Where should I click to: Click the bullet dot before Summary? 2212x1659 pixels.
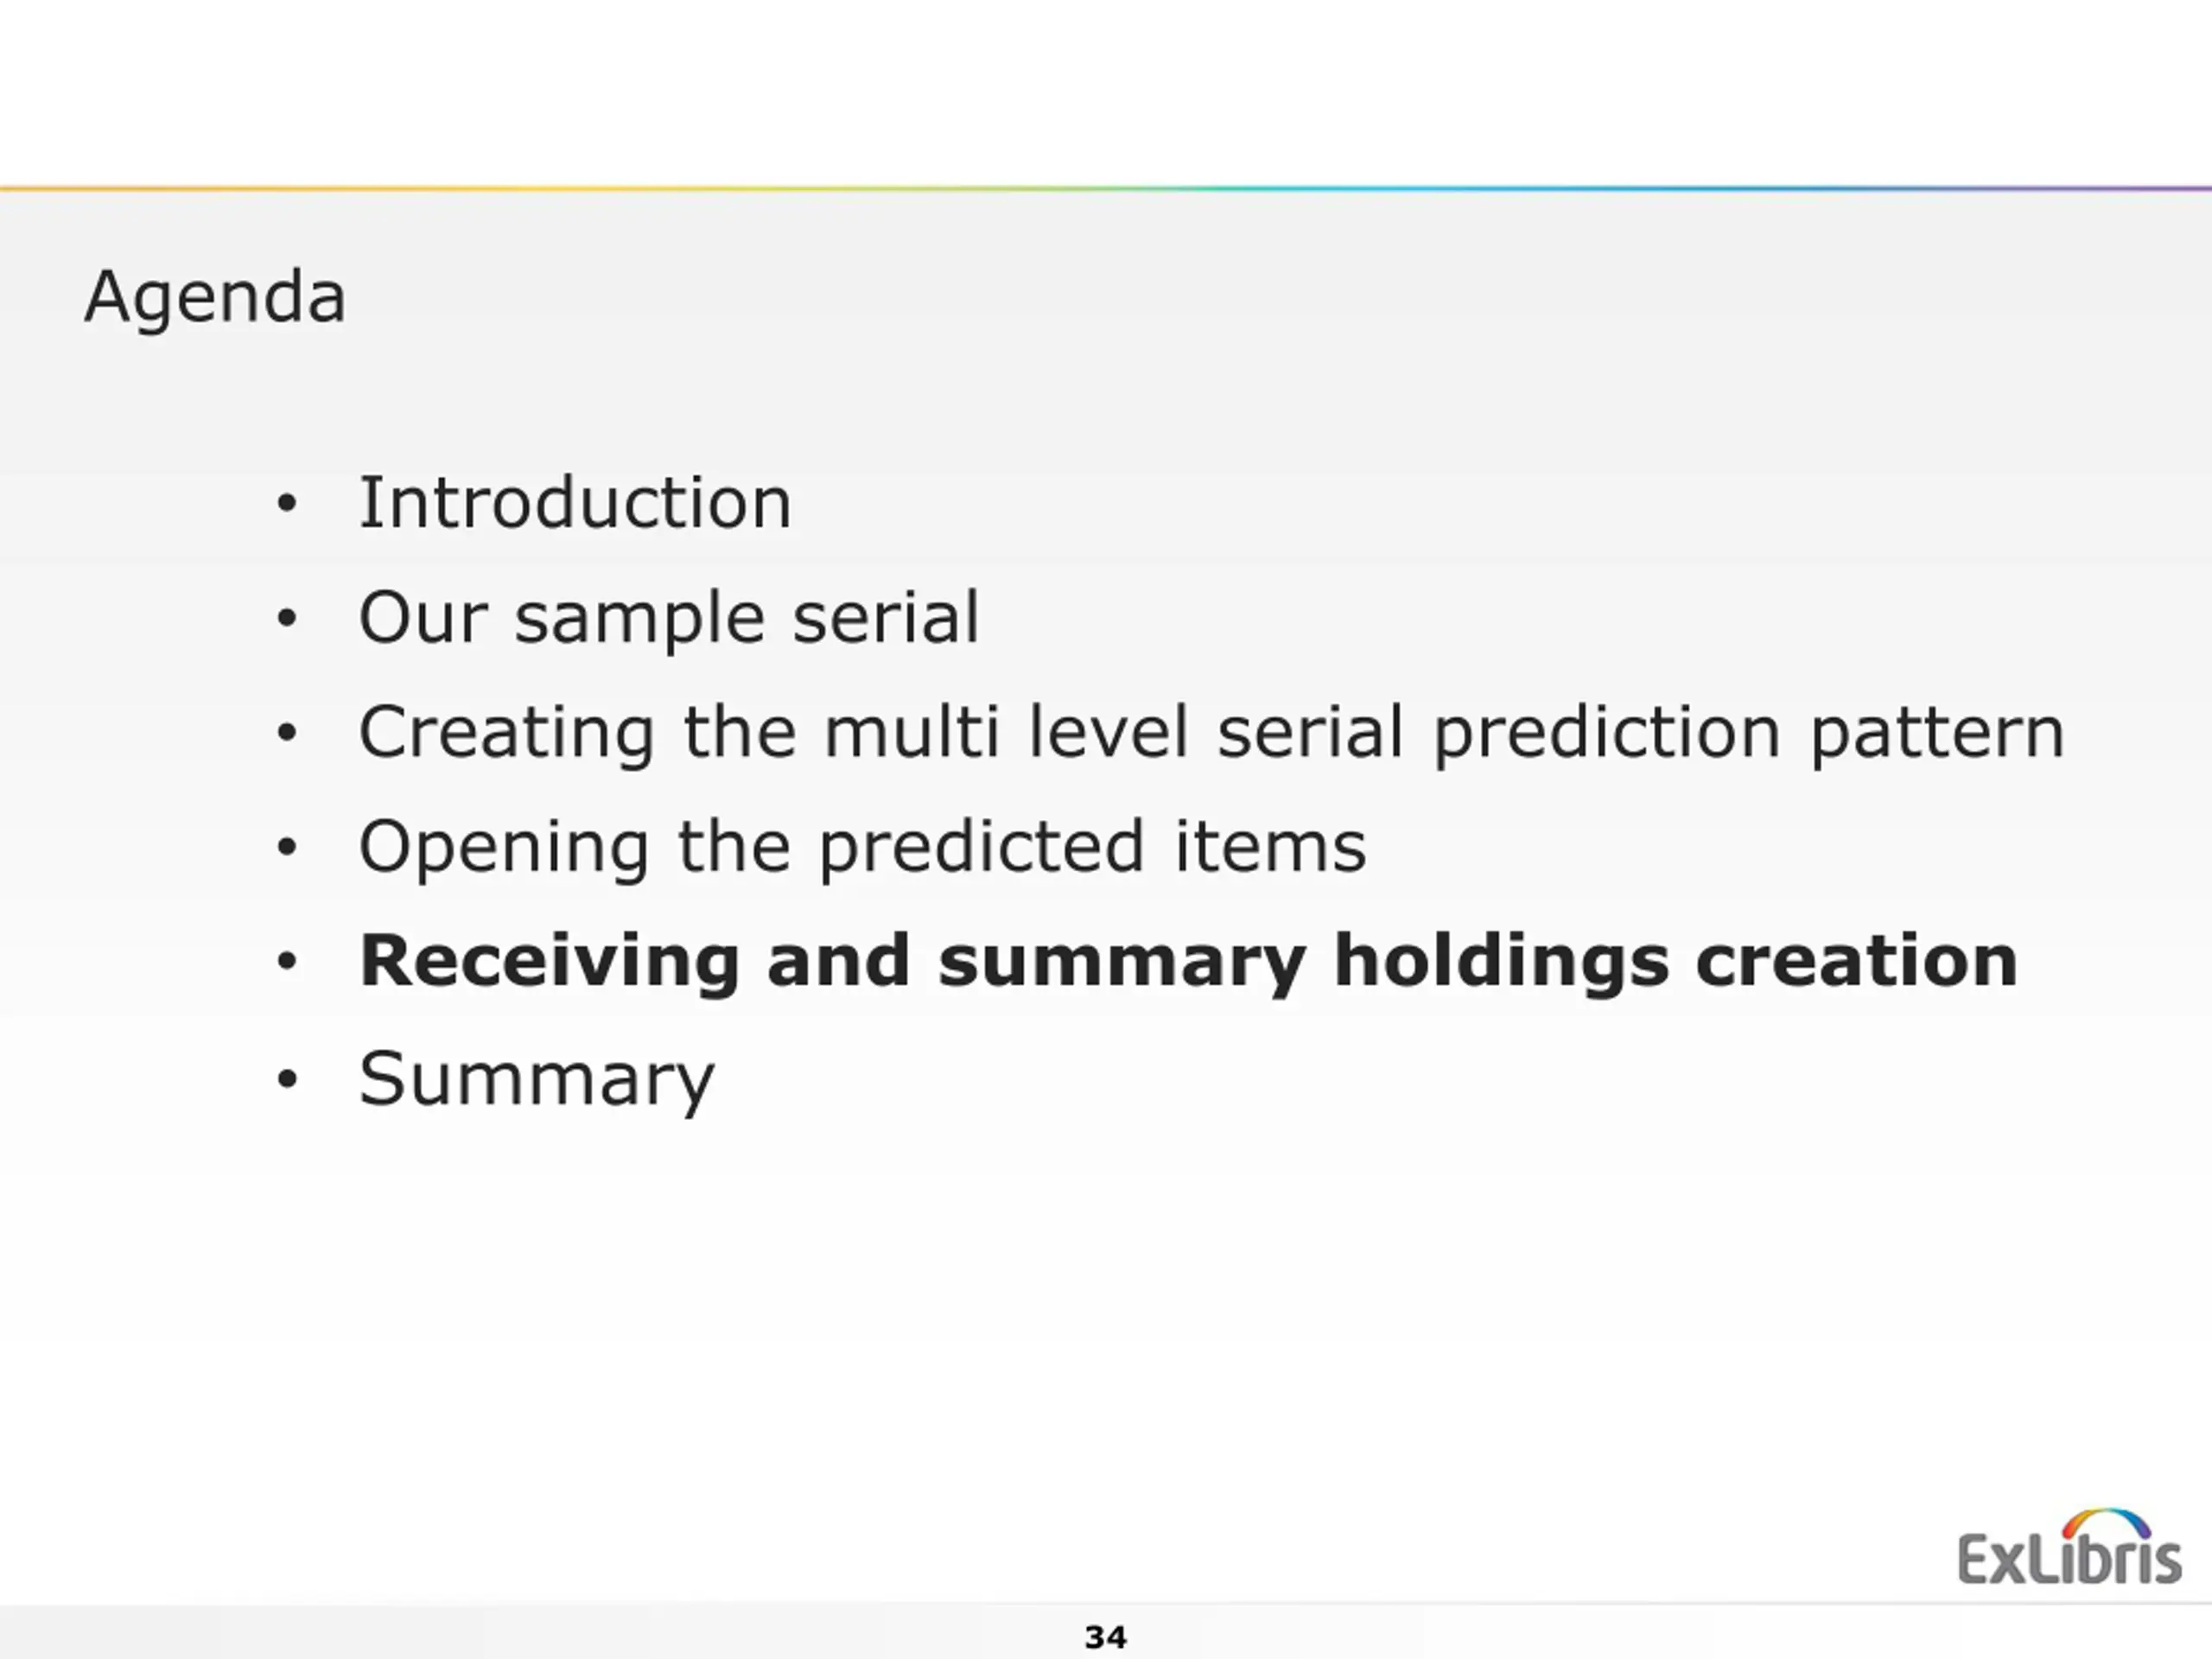point(287,1079)
